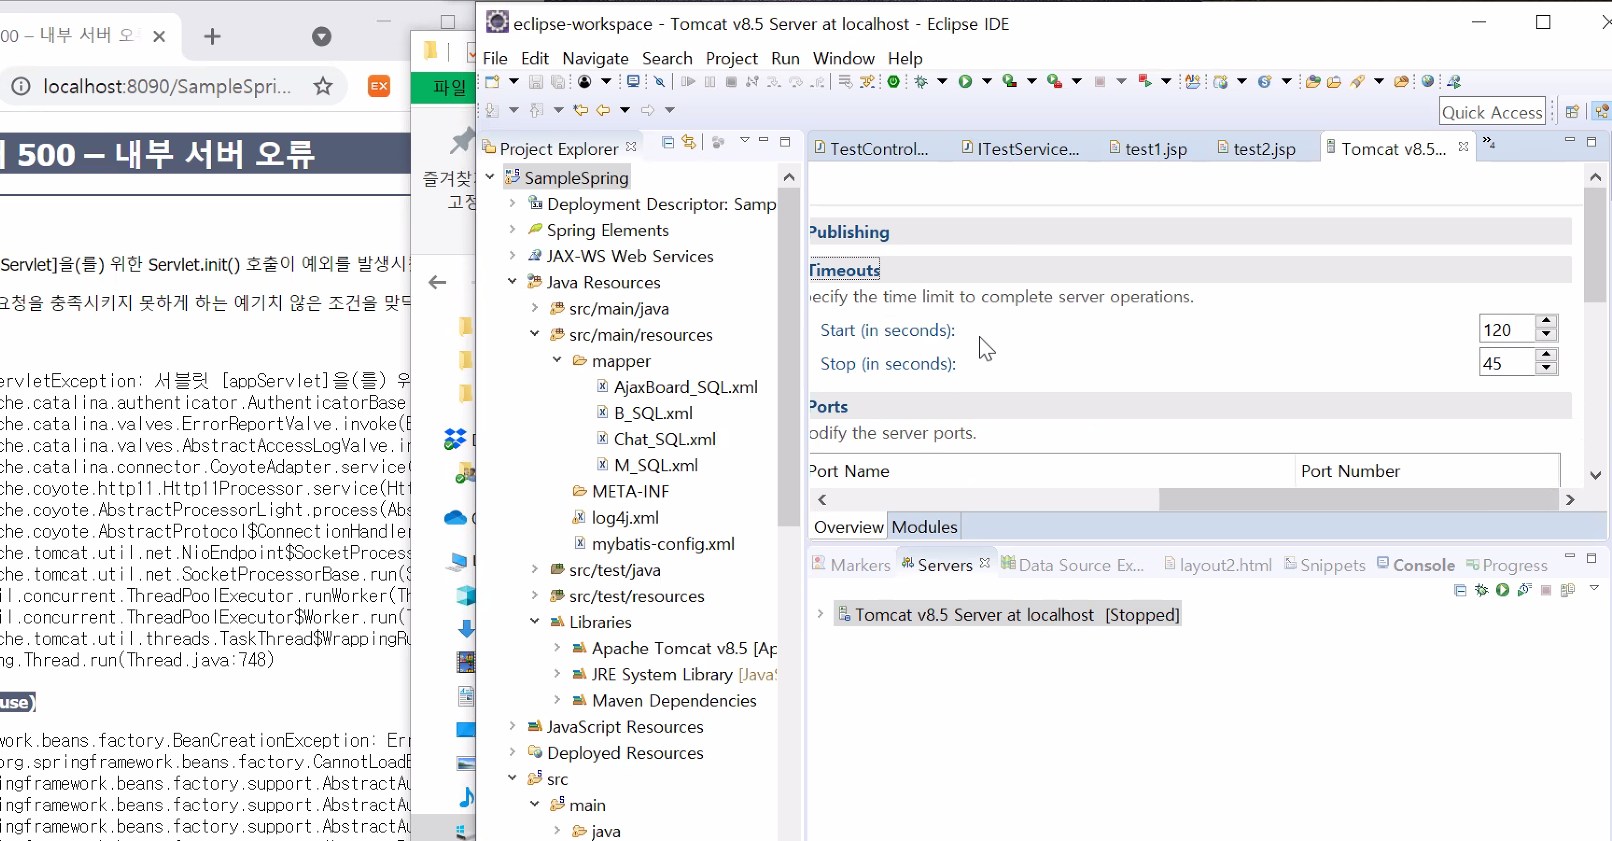Click the New wizard icon in Eclipse toolbar
Screen dimensions: 1612x841
click(x=492, y=81)
